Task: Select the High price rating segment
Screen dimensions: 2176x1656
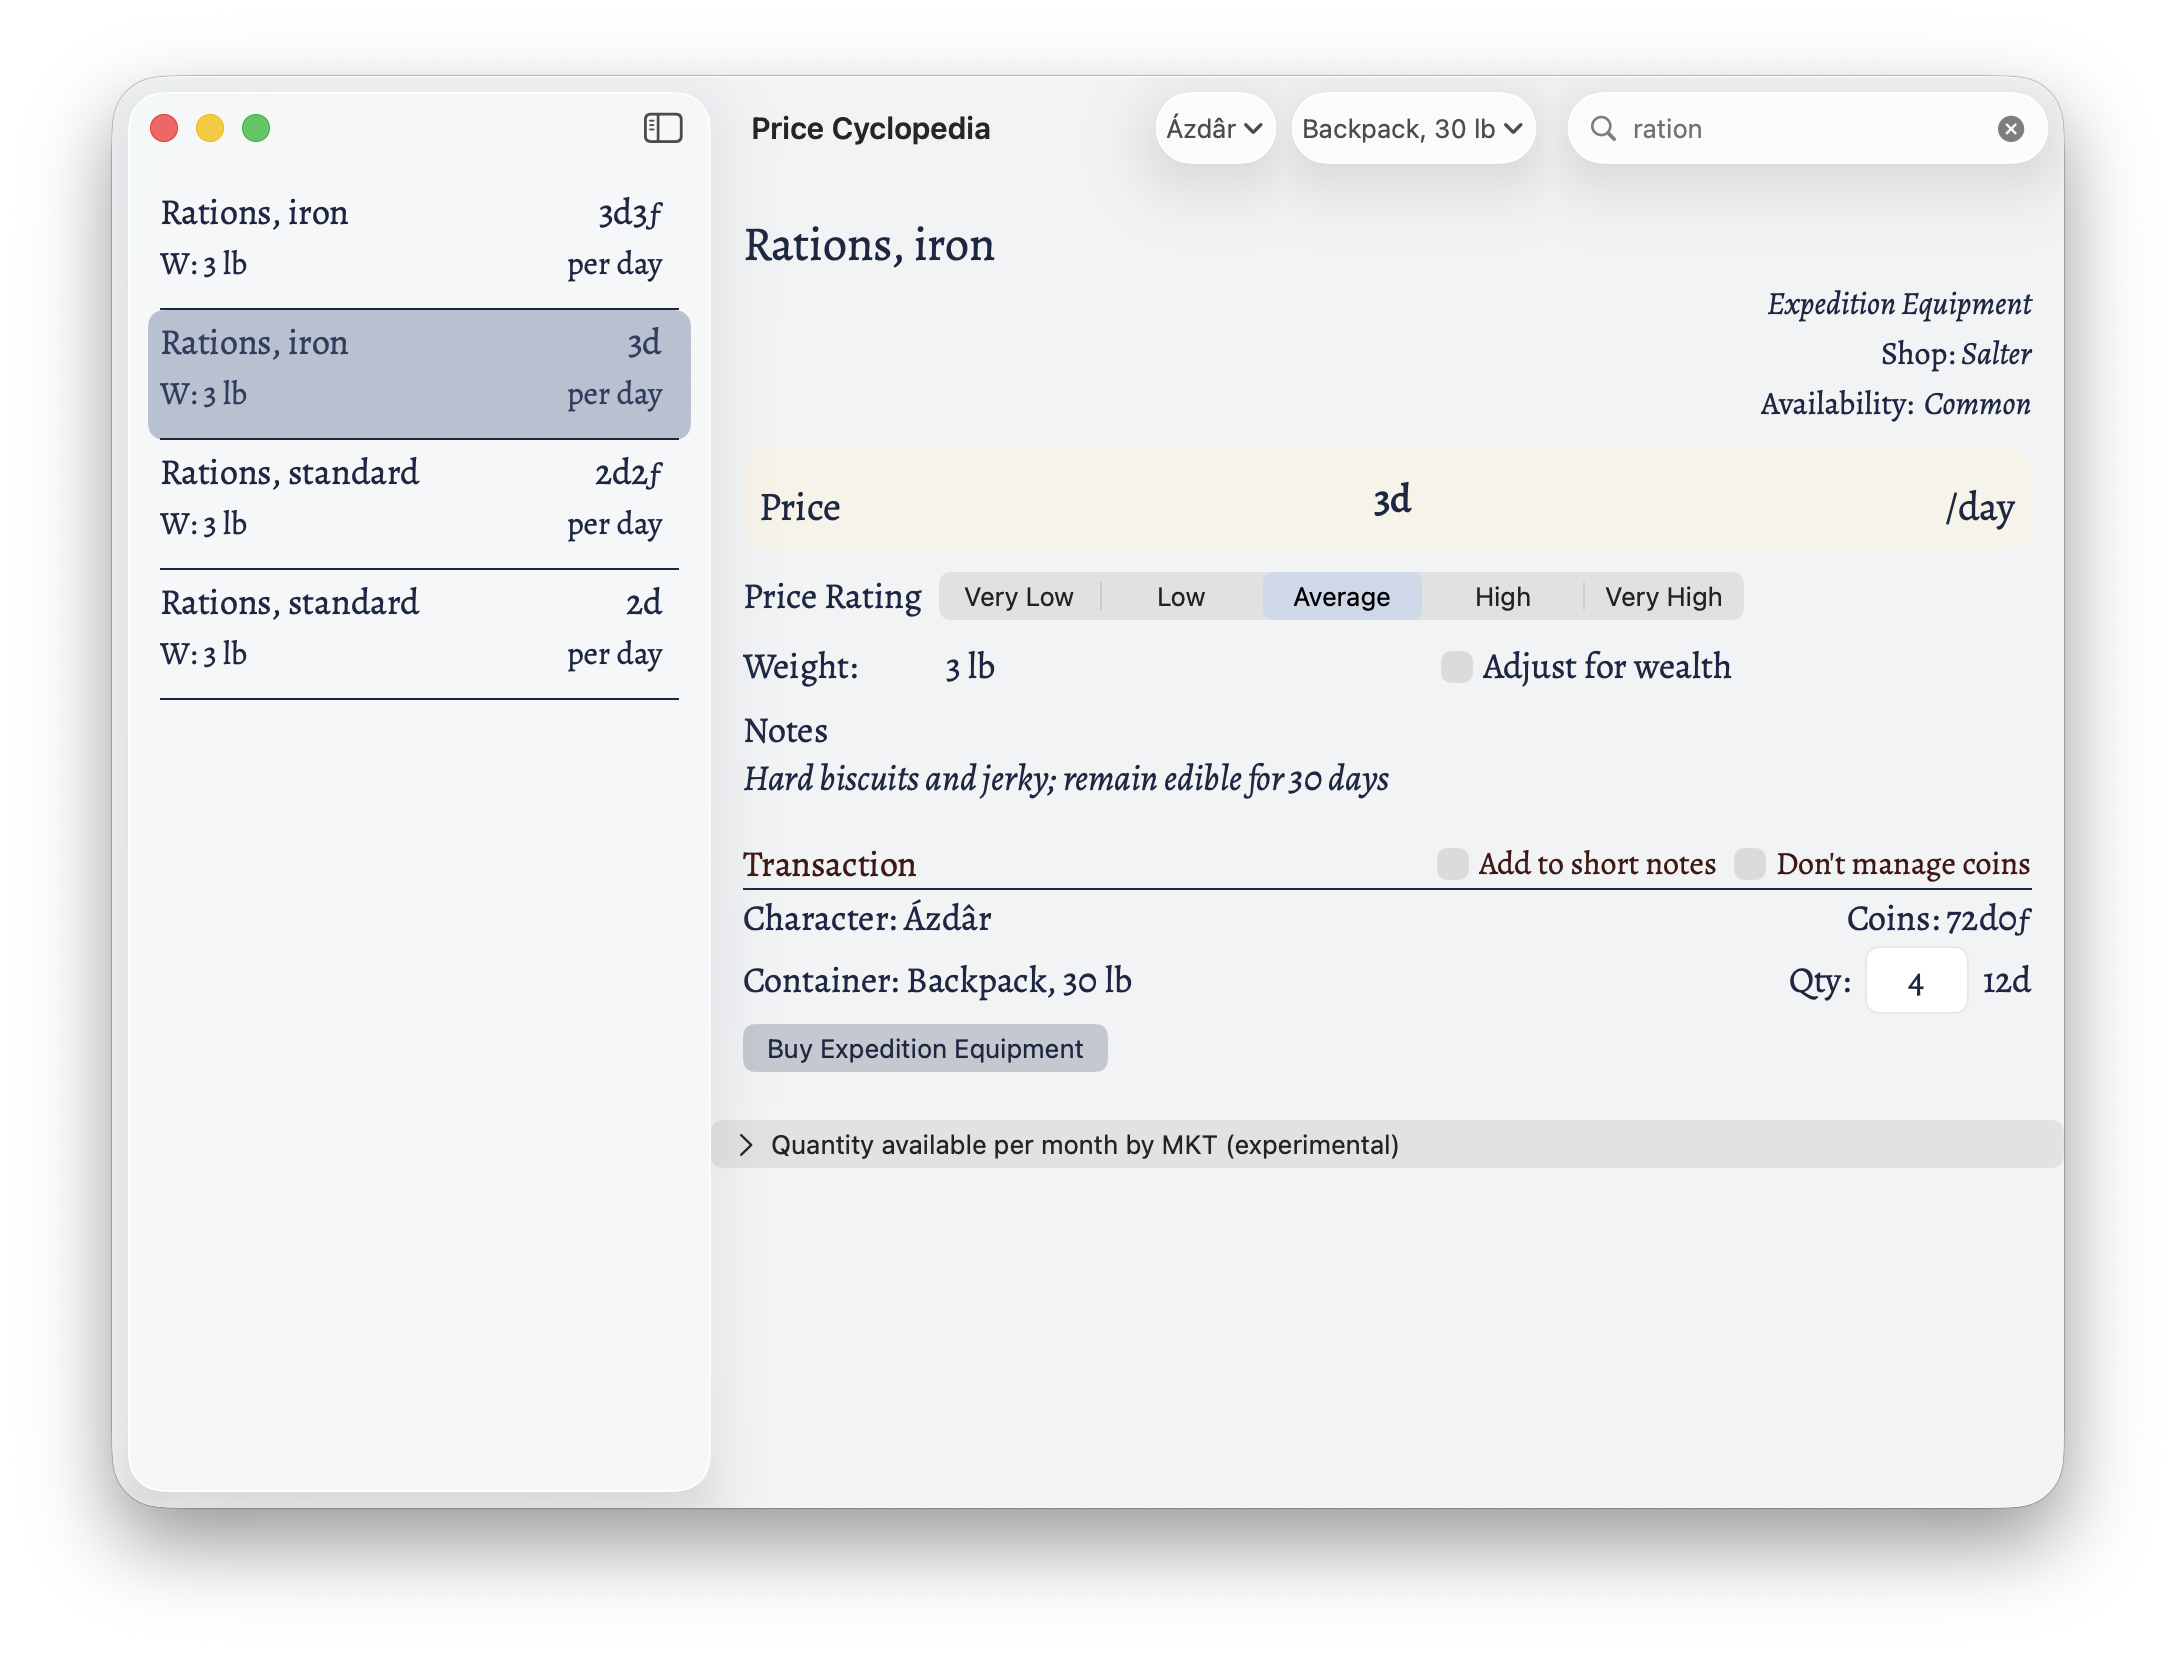Action: point(1502,597)
